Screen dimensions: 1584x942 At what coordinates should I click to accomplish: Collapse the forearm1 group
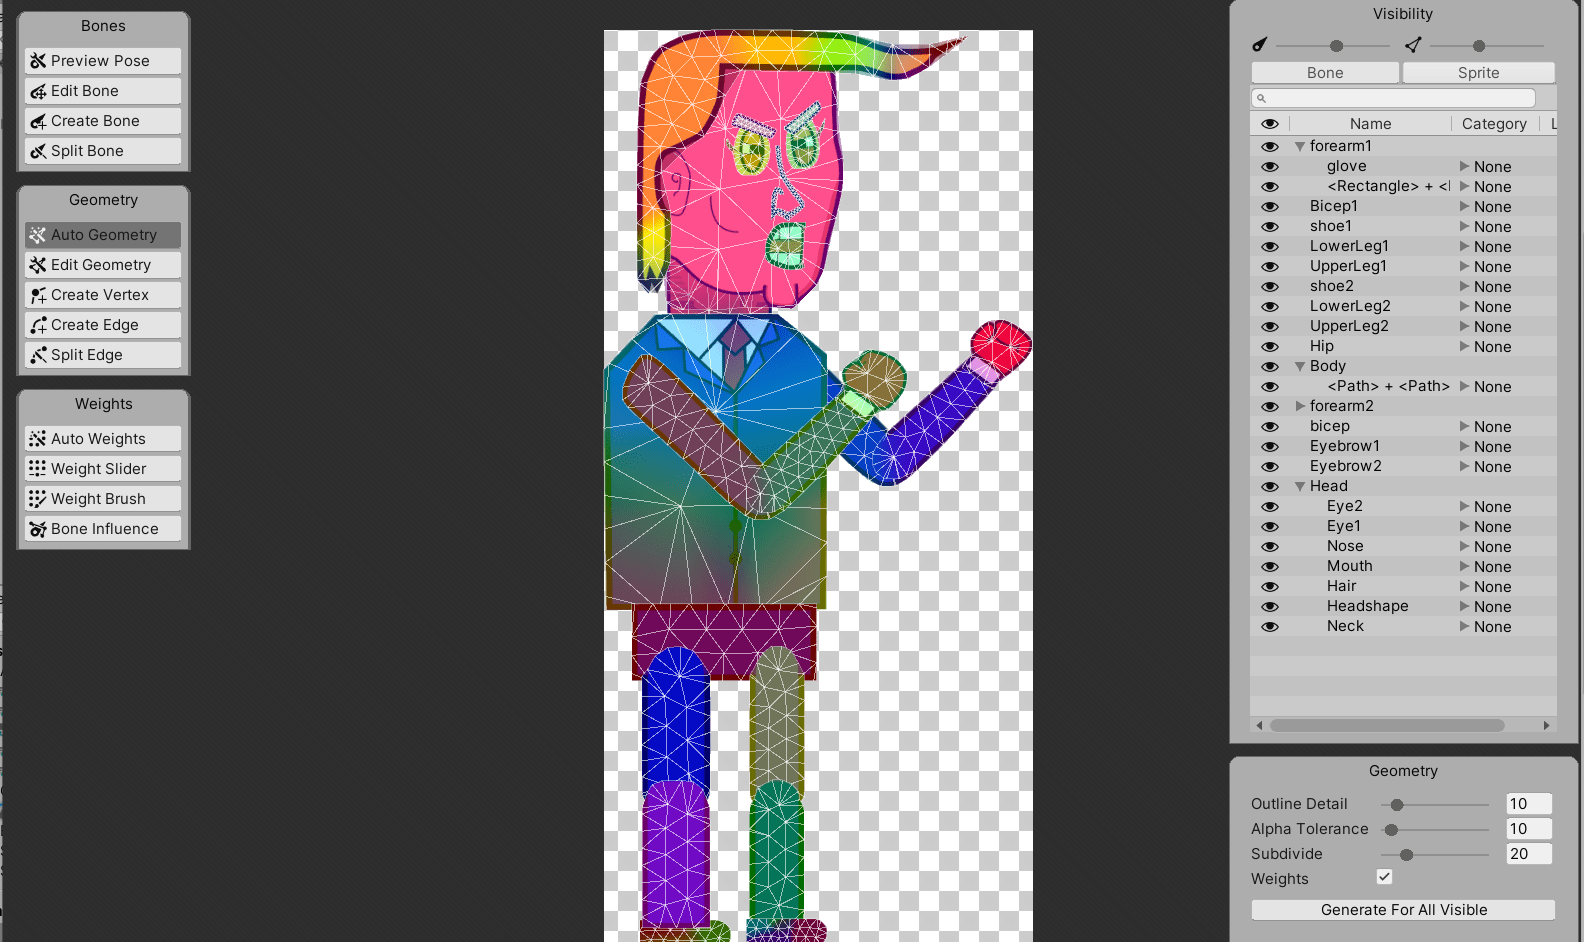[1300, 147]
